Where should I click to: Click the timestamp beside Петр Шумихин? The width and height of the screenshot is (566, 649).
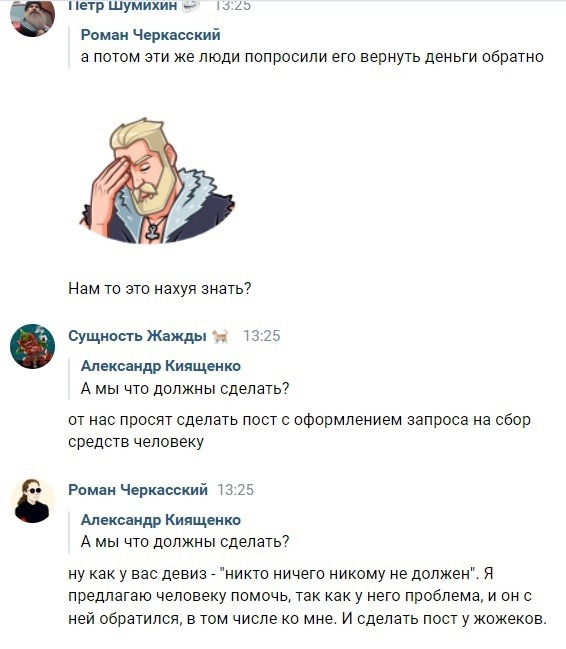(233, 5)
